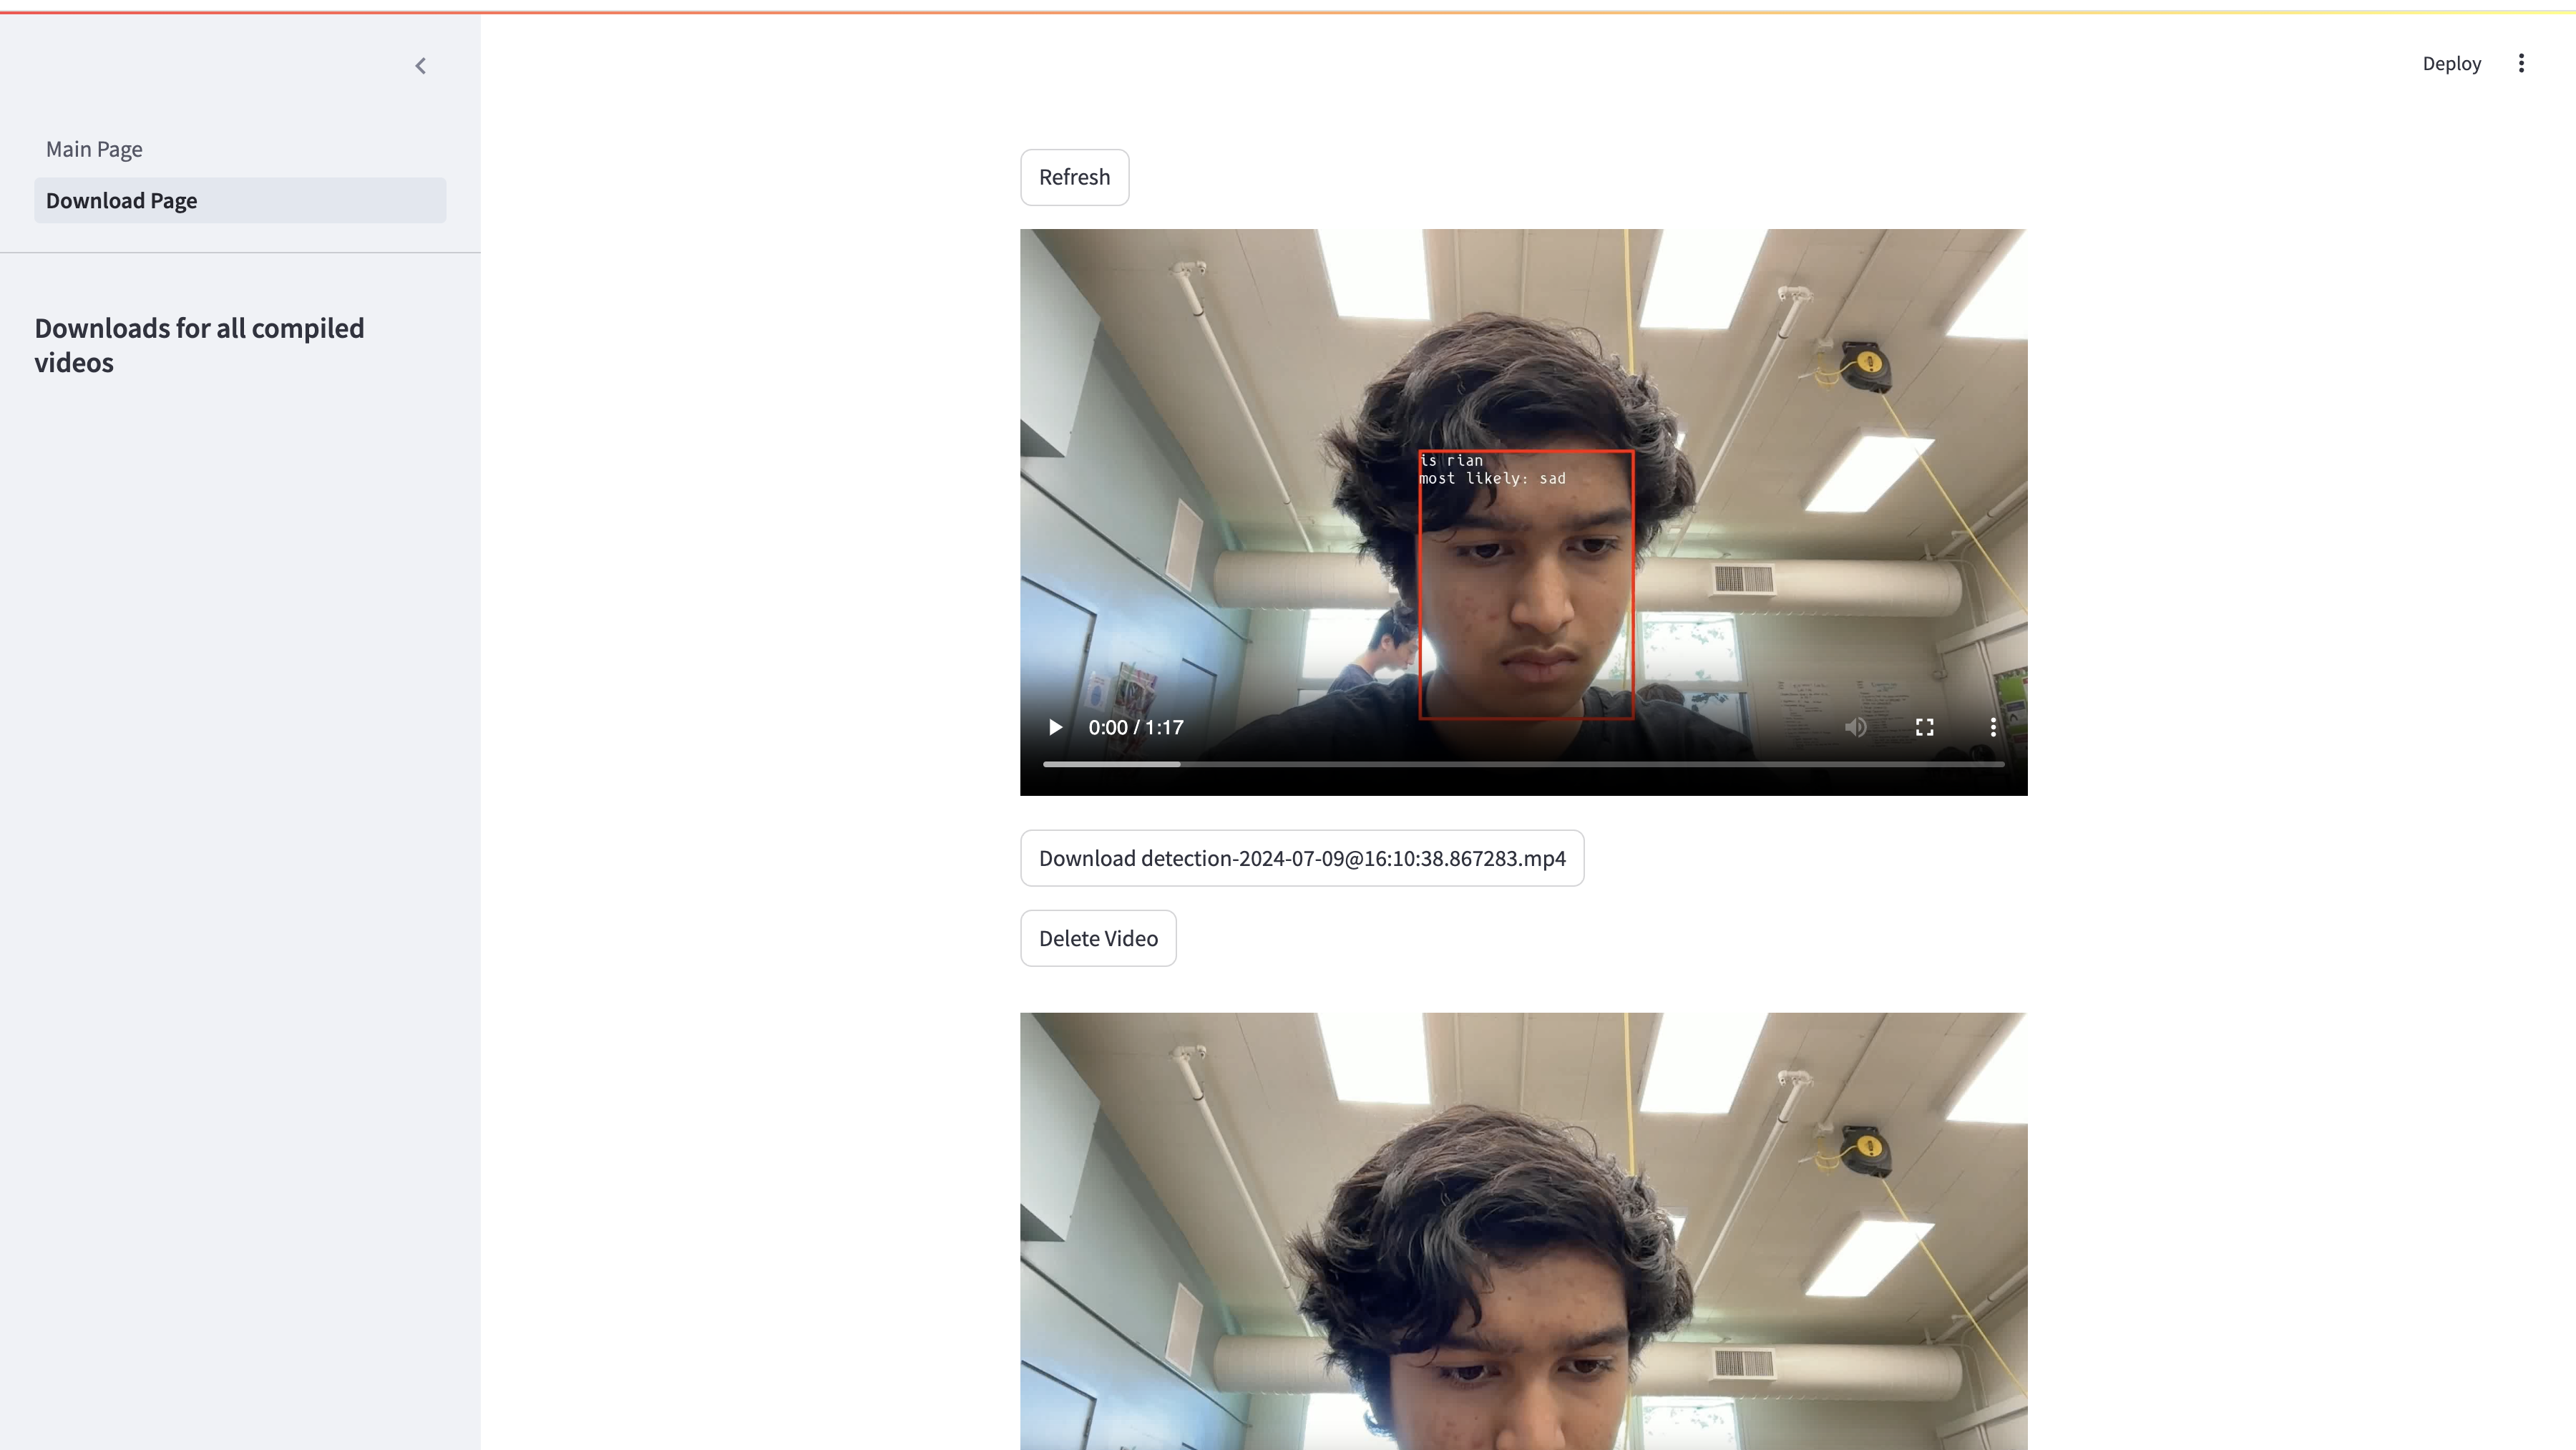Click the Refresh button
Image resolution: width=2576 pixels, height=1450 pixels.
click(x=1074, y=177)
